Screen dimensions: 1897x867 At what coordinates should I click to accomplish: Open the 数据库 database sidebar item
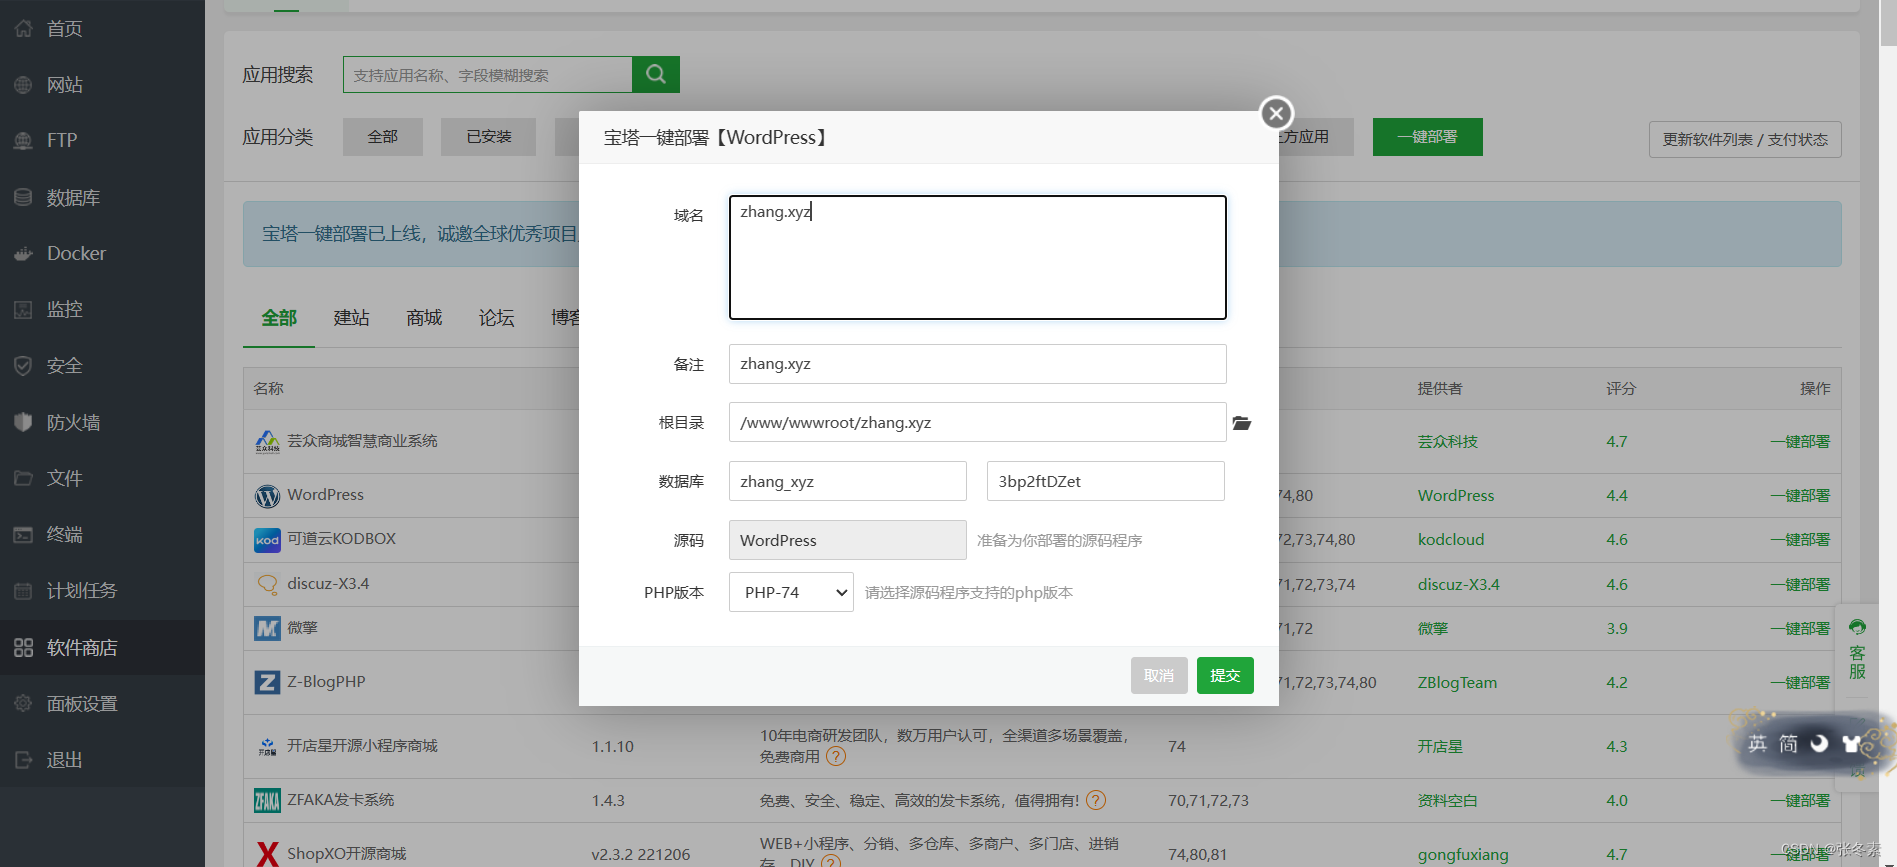[102, 197]
